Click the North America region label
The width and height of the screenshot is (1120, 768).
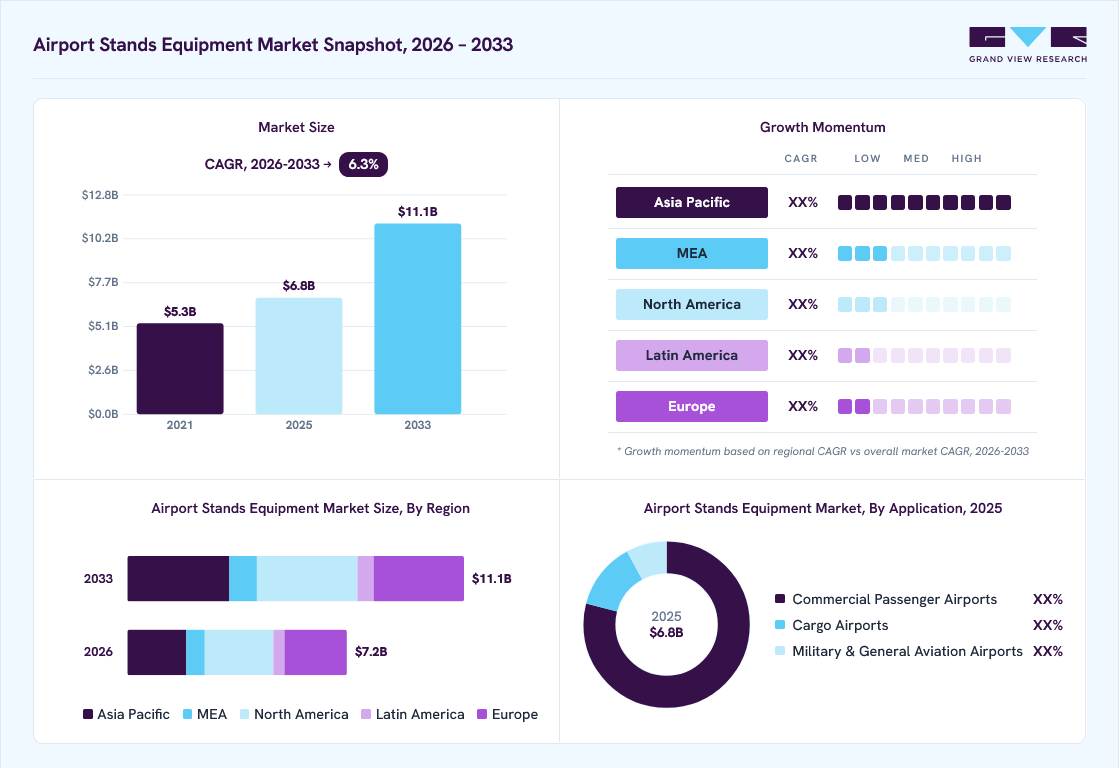[691, 304]
